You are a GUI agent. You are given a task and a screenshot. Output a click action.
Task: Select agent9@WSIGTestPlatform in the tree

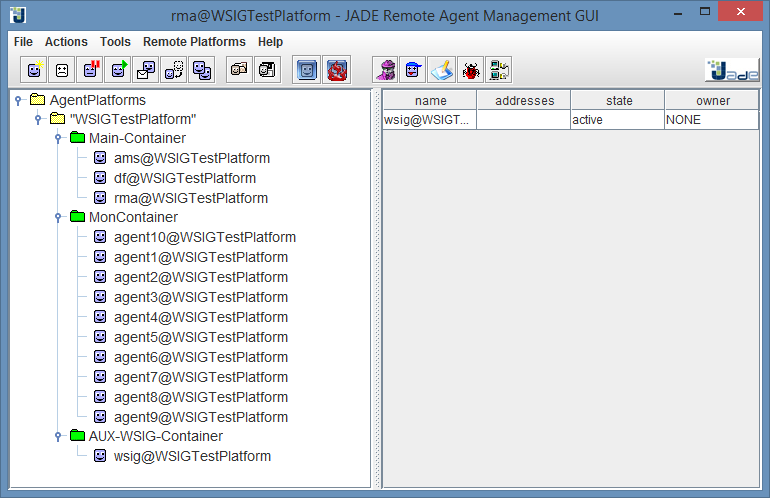point(201,417)
